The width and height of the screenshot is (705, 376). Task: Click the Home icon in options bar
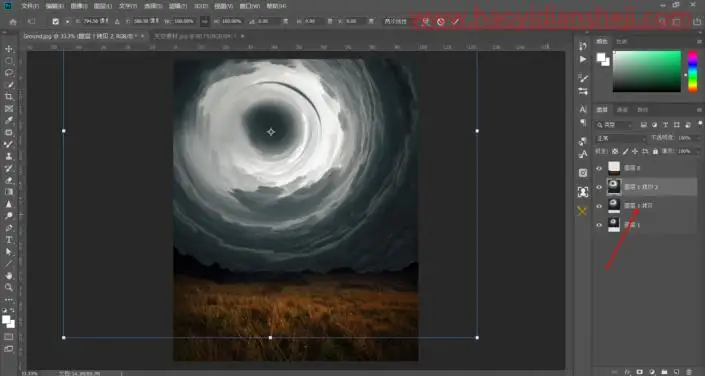[13, 21]
